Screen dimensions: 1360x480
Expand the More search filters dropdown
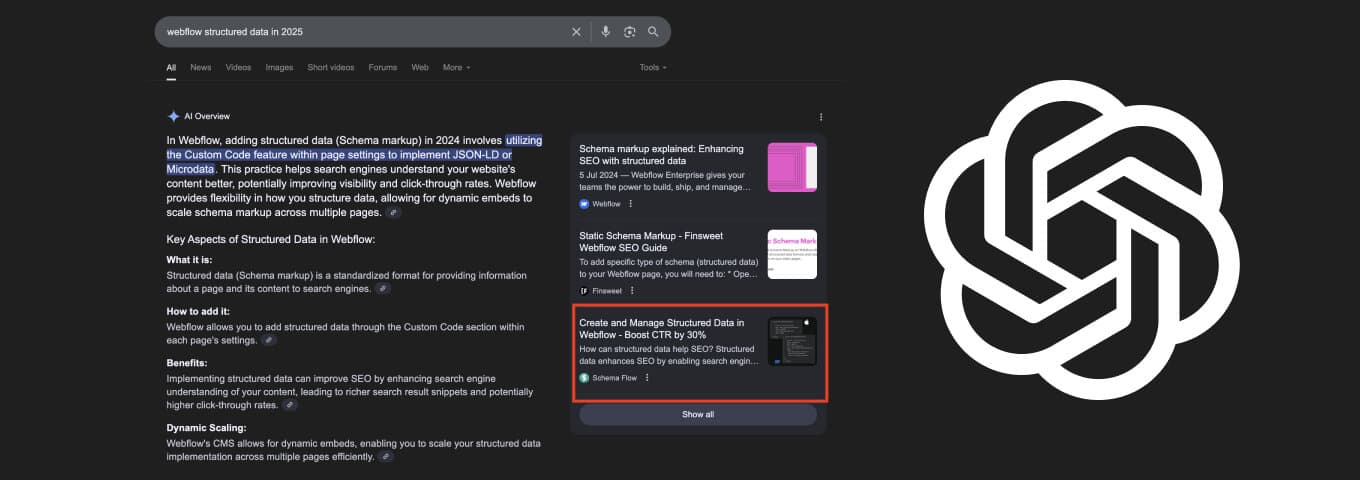tap(456, 67)
